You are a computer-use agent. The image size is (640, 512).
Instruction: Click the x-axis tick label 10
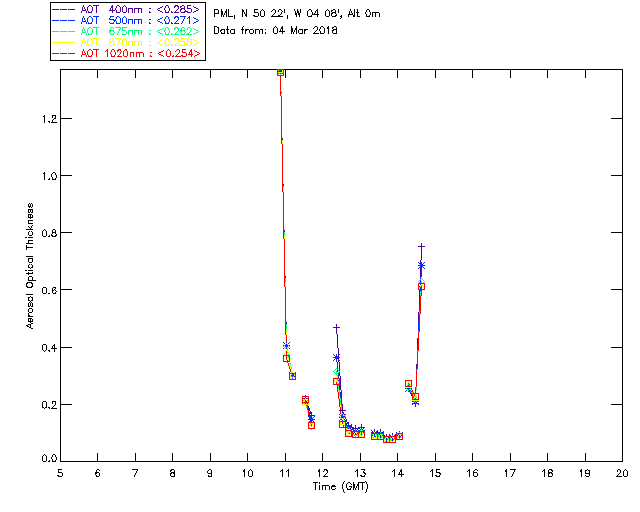coord(247,473)
